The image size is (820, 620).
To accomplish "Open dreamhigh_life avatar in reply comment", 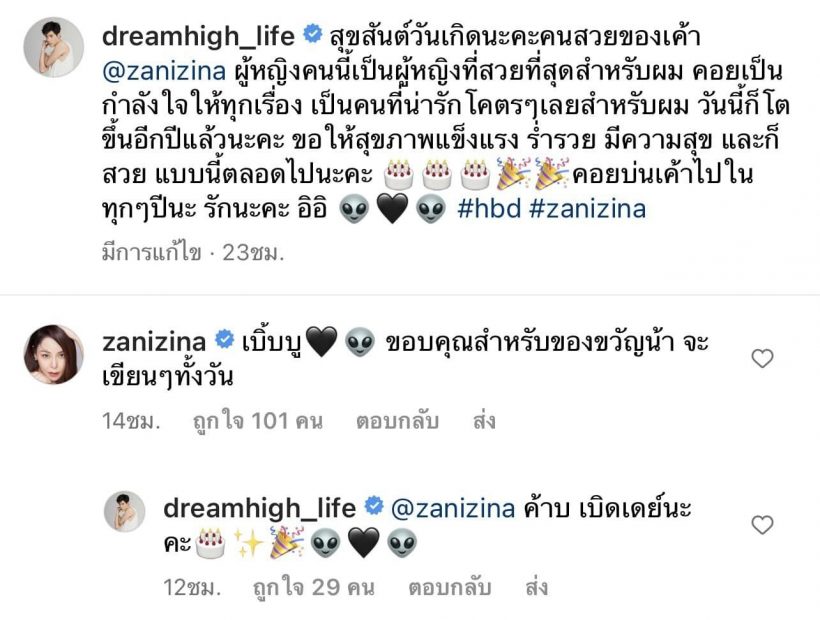I will (x=124, y=511).
